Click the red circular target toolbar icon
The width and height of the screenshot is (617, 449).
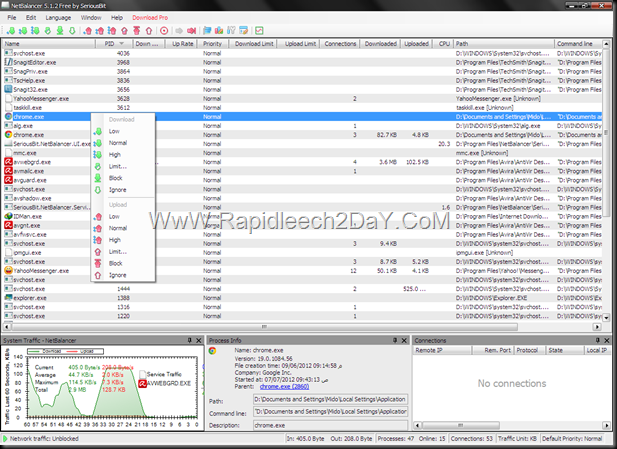(x=164, y=30)
